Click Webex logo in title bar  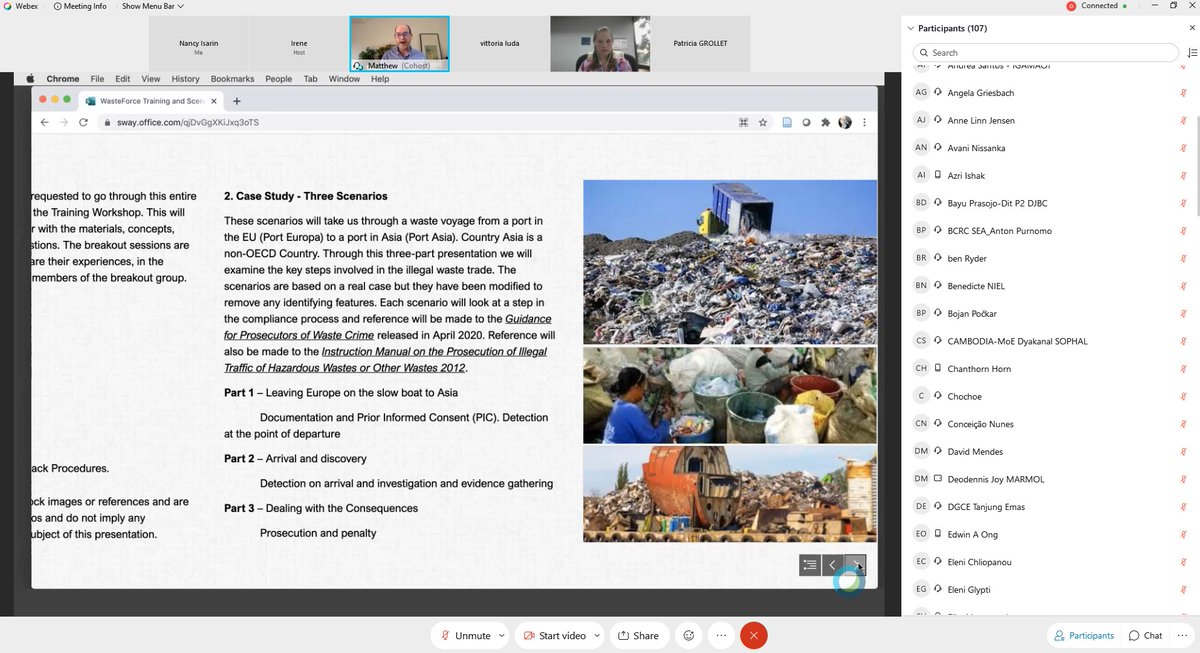click(8, 6)
